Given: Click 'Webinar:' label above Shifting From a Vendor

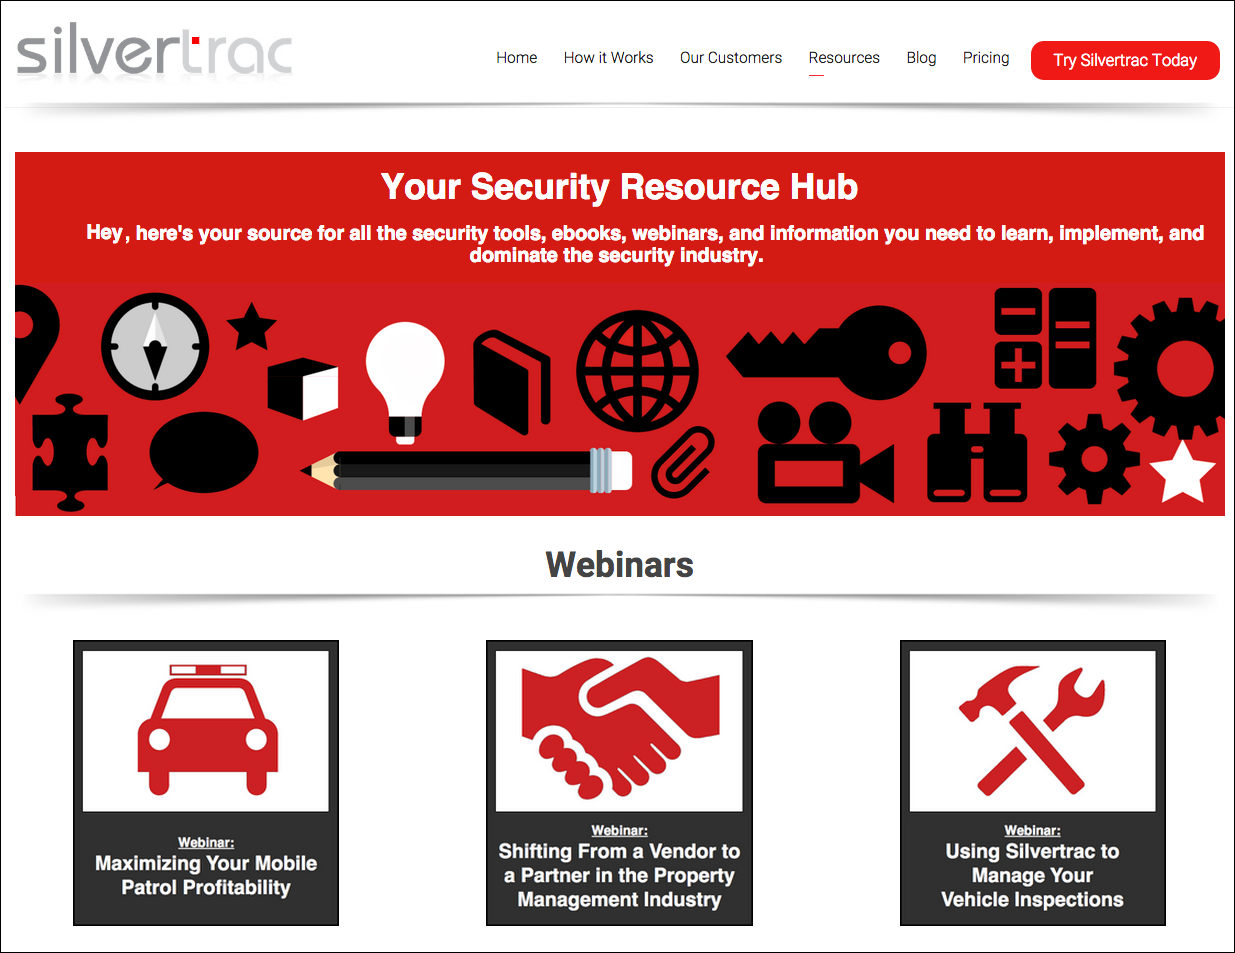Looking at the screenshot, I should click(619, 831).
